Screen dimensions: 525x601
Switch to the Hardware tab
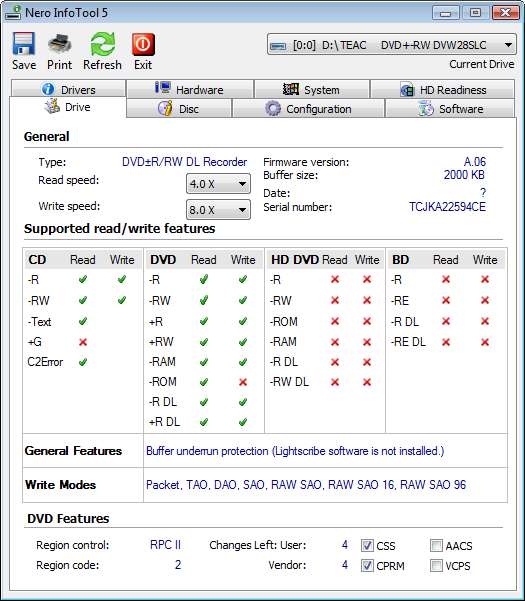(x=190, y=89)
